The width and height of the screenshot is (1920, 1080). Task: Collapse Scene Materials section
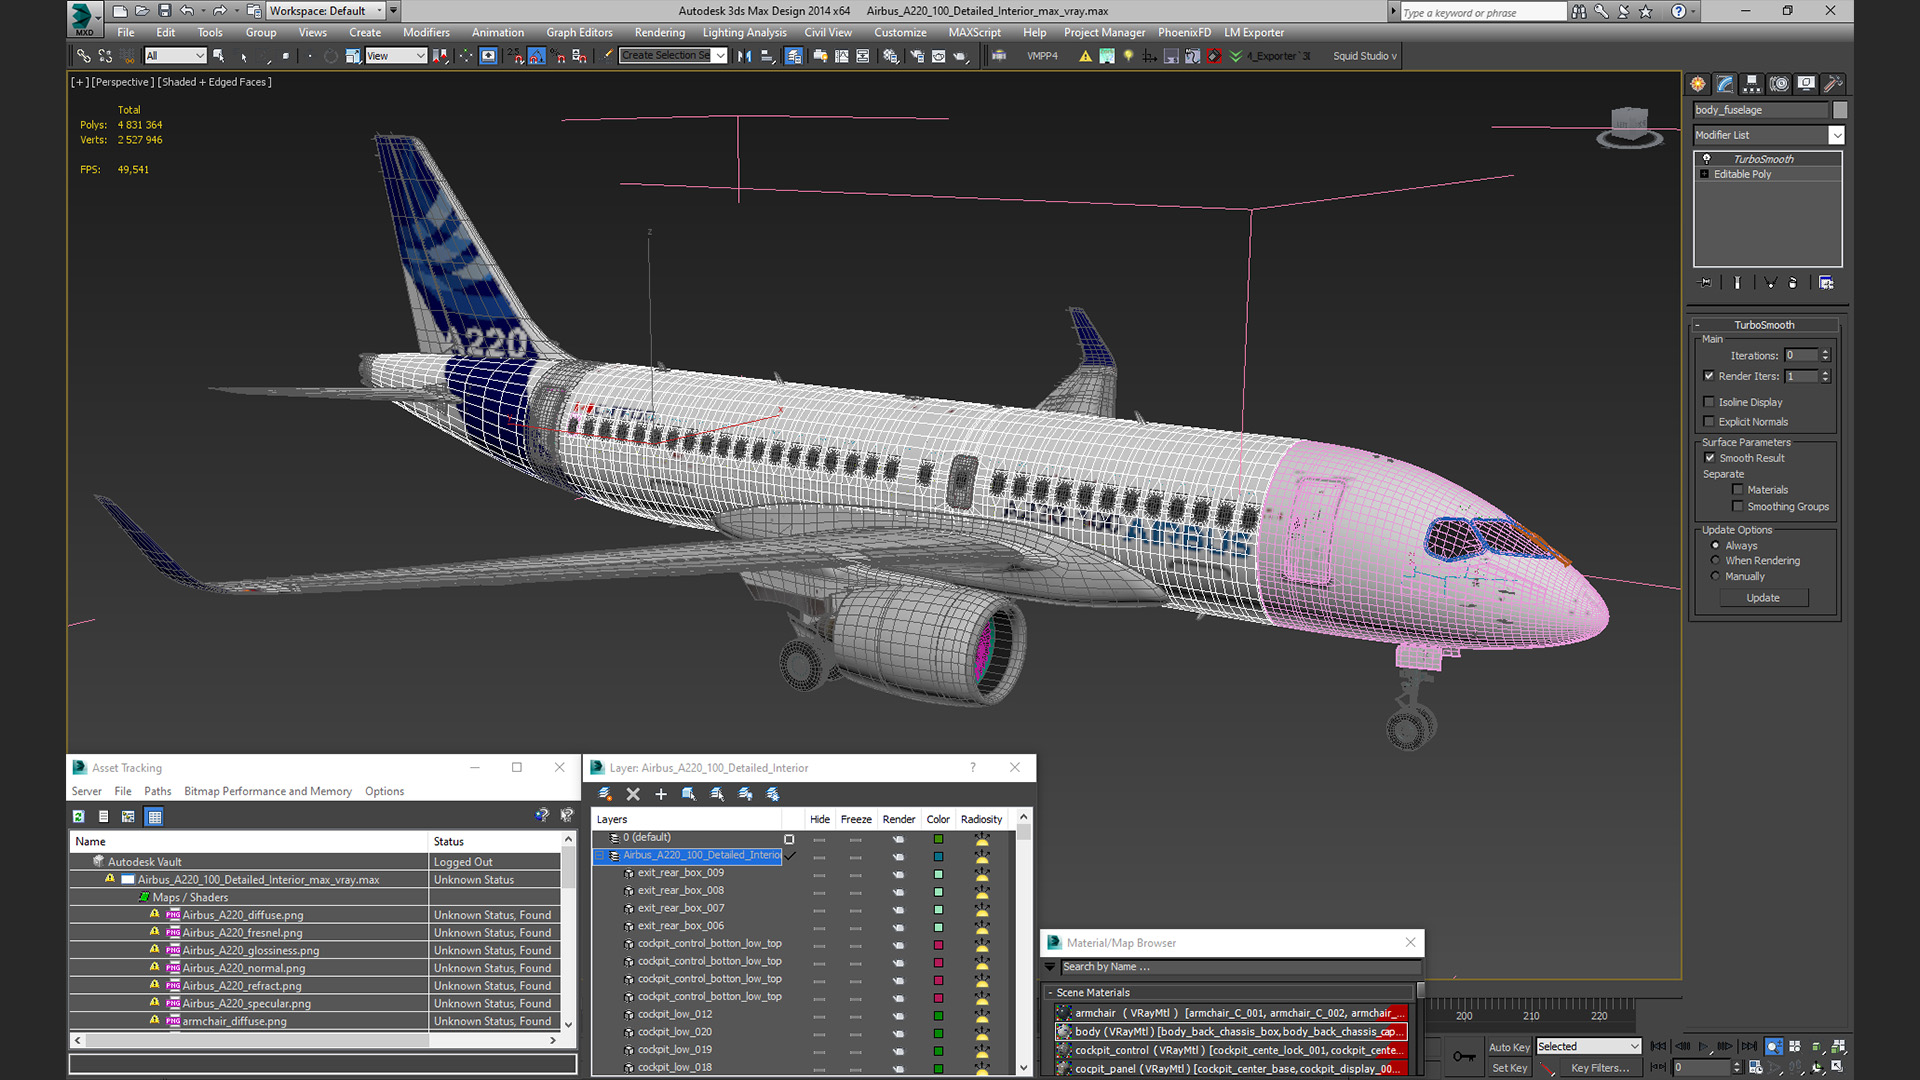[x=1050, y=993]
